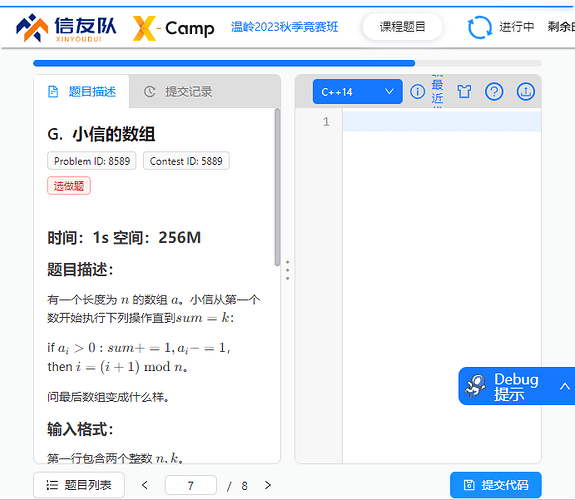Open the 题目列表 problem list

coord(79,485)
